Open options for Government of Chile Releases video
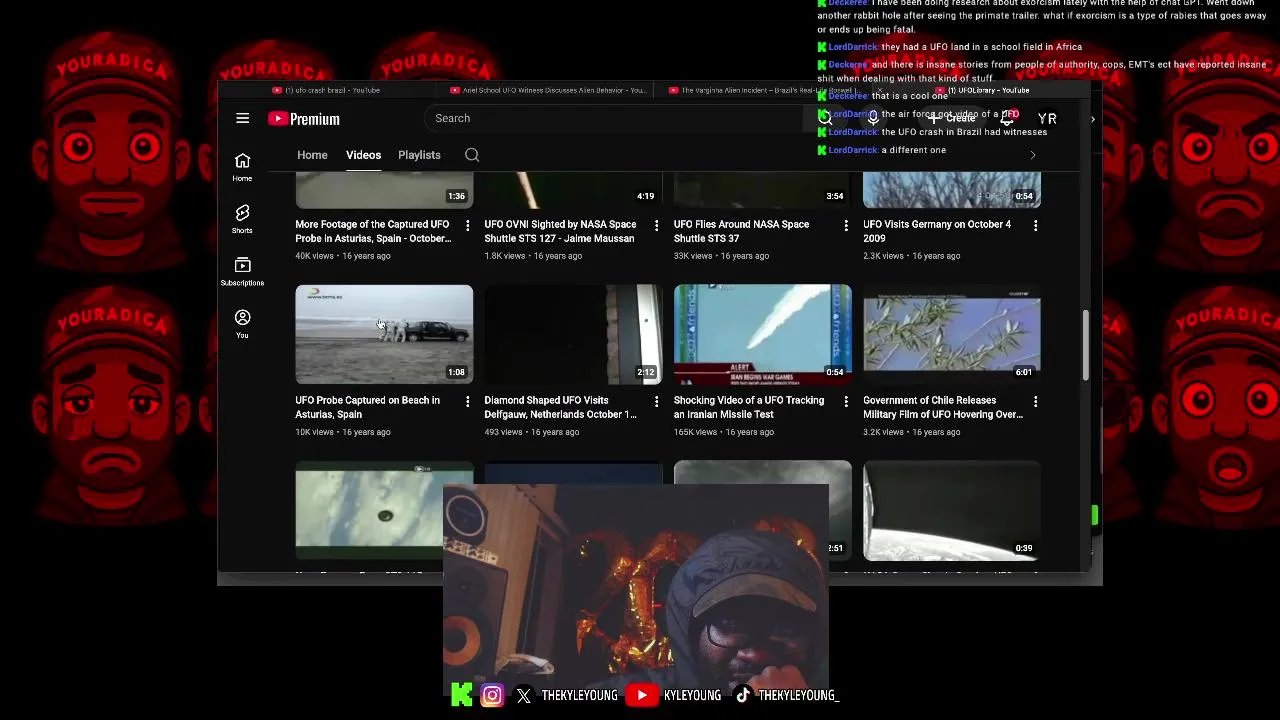 coord(1035,401)
